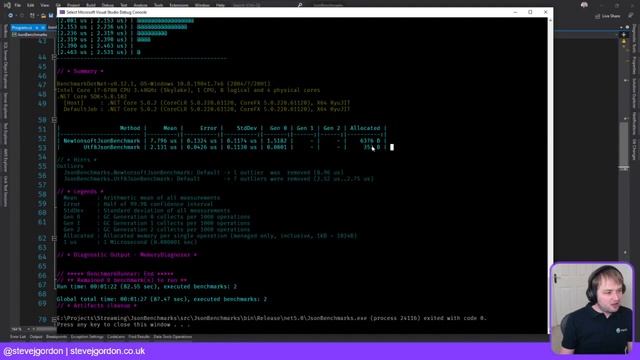Open the Find Results bottom tab
The image size is (640, 360).
click(139, 337)
